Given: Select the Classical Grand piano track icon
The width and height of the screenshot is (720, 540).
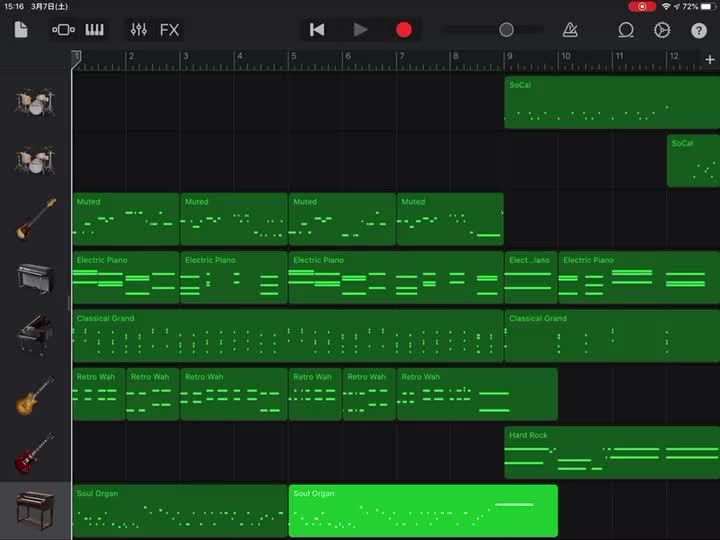Looking at the screenshot, I should 35,336.
